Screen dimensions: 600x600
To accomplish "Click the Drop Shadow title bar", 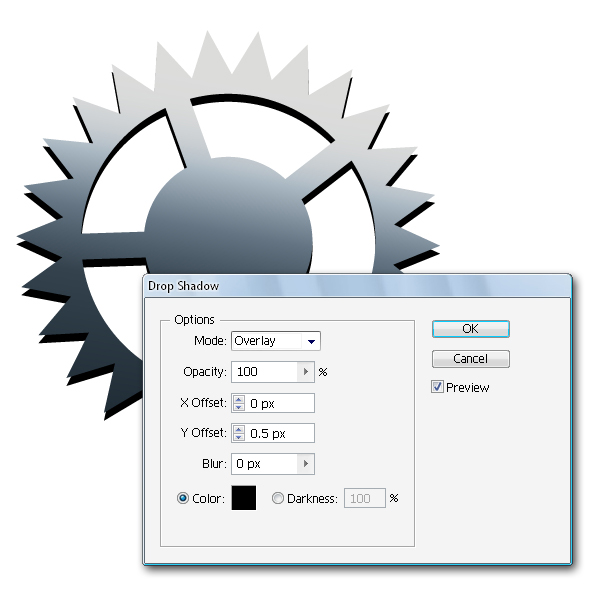I will [357, 286].
